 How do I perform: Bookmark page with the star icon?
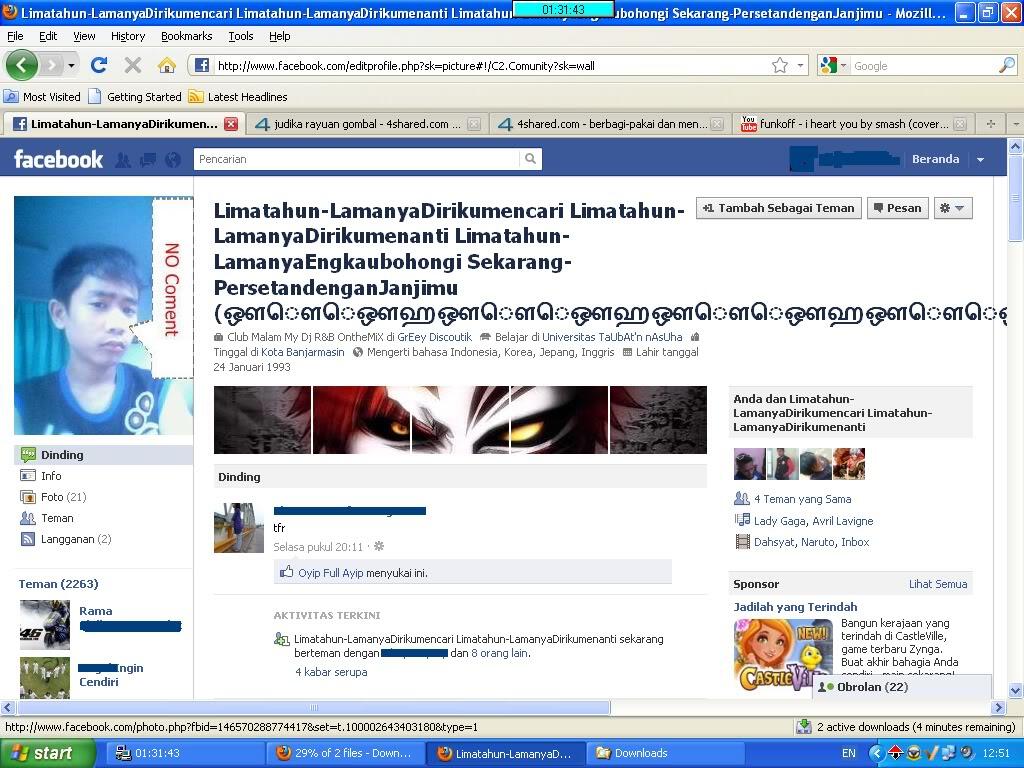click(780, 65)
